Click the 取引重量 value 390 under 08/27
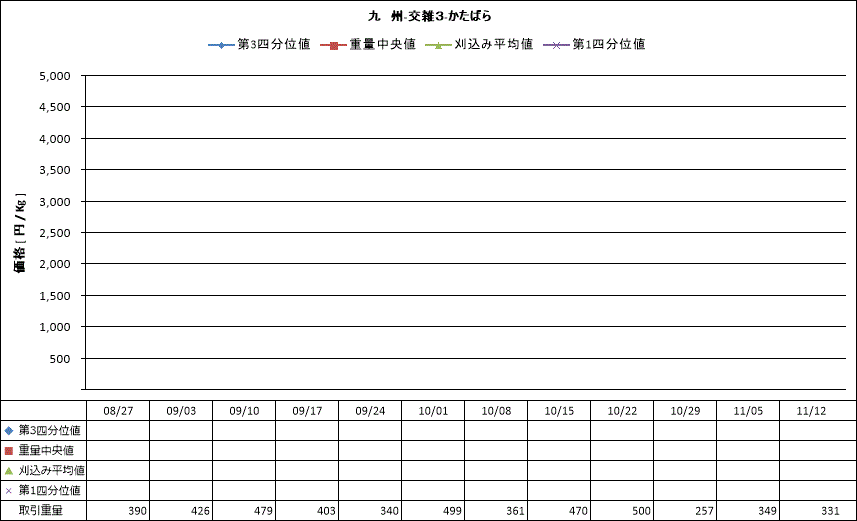The width and height of the screenshot is (857, 521). tap(137, 512)
